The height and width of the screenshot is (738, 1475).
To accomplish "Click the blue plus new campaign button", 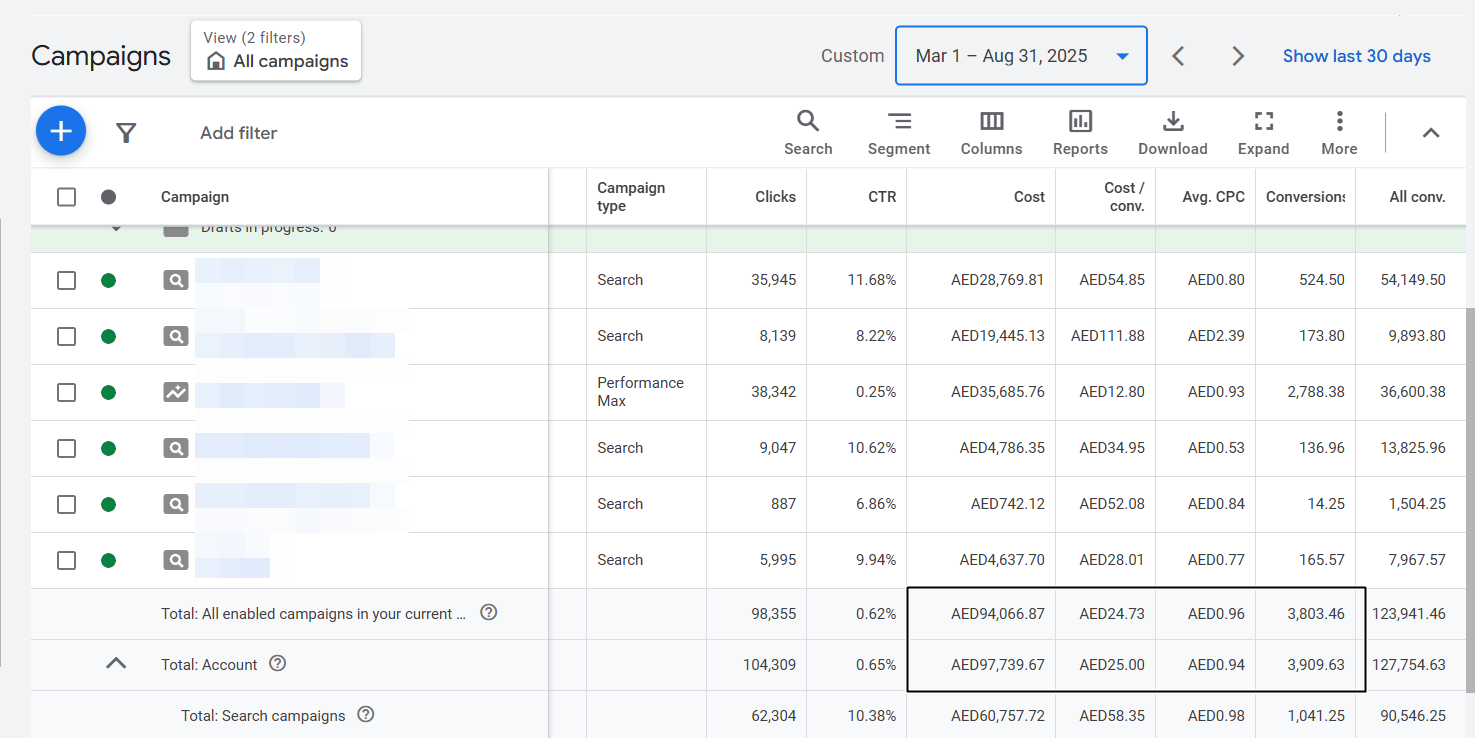I will (x=61, y=132).
